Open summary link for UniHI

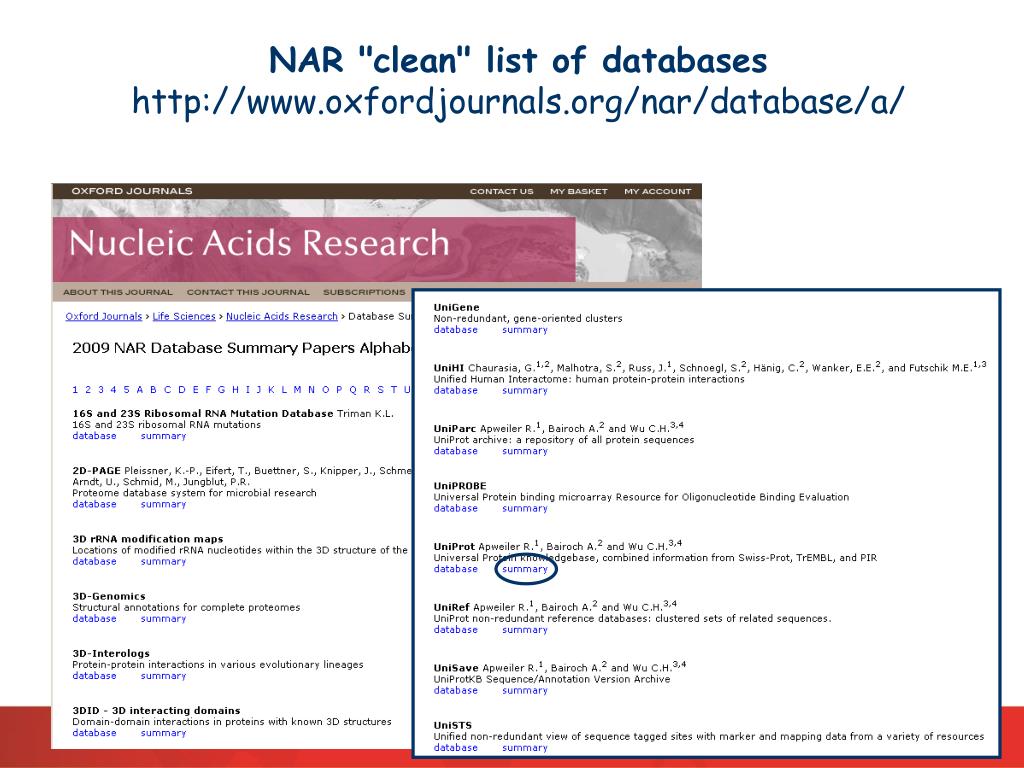coord(524,391)
